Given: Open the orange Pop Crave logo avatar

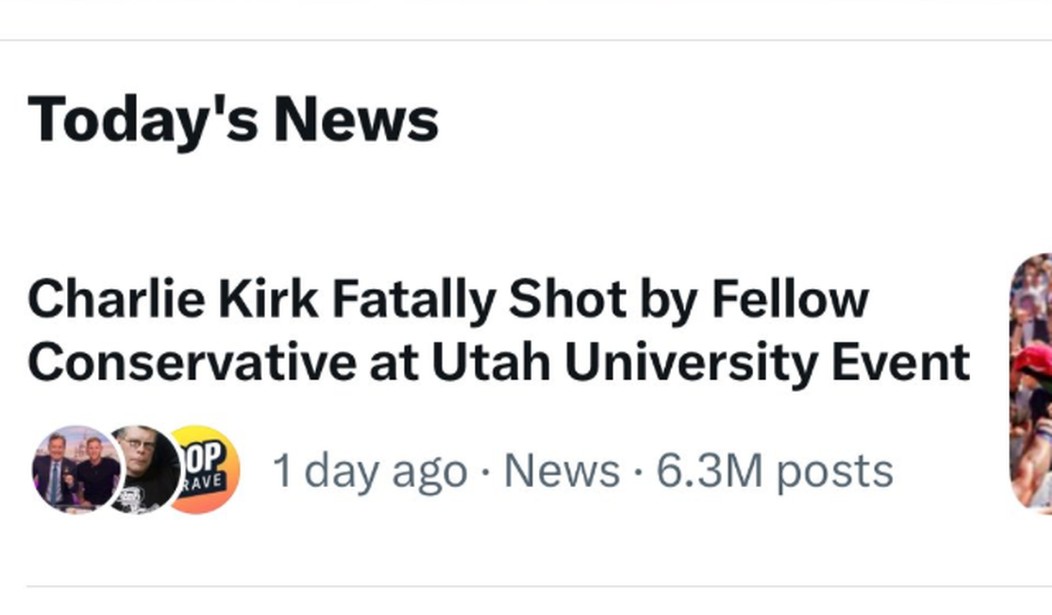Looking at the screenshot, I should (x=208, y=469).
